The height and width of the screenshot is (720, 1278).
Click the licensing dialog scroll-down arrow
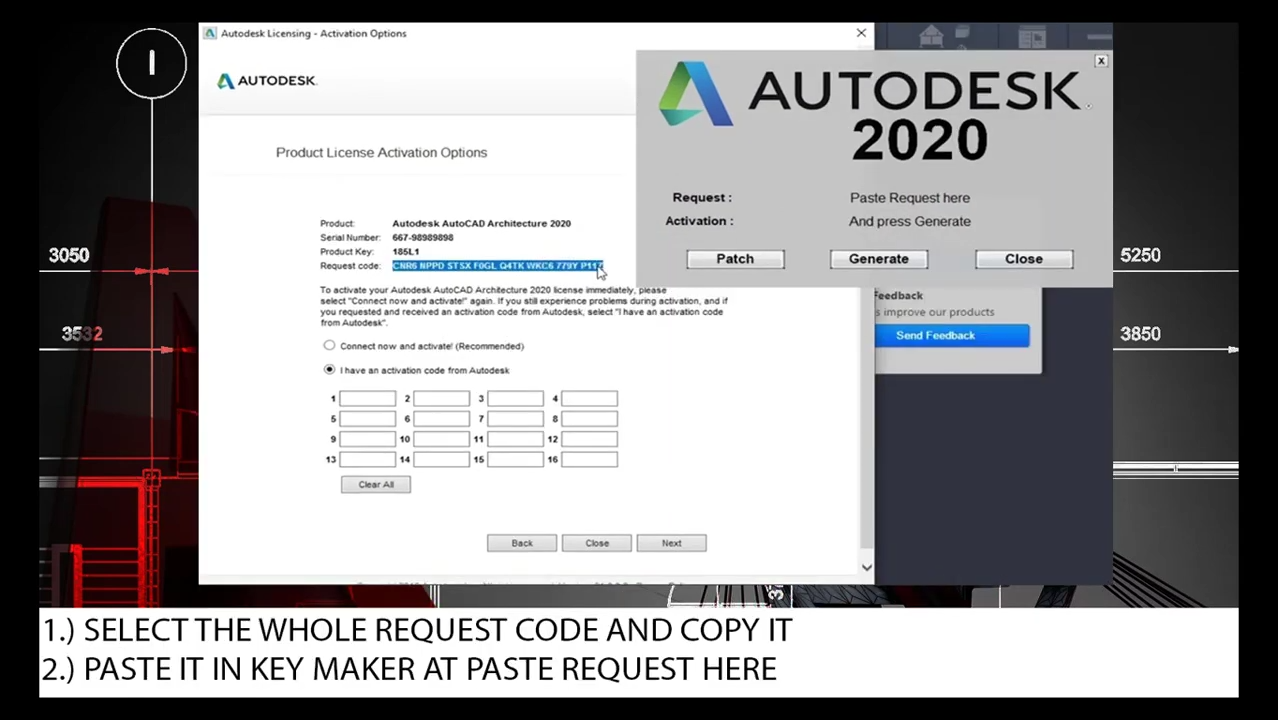[866, 567]
